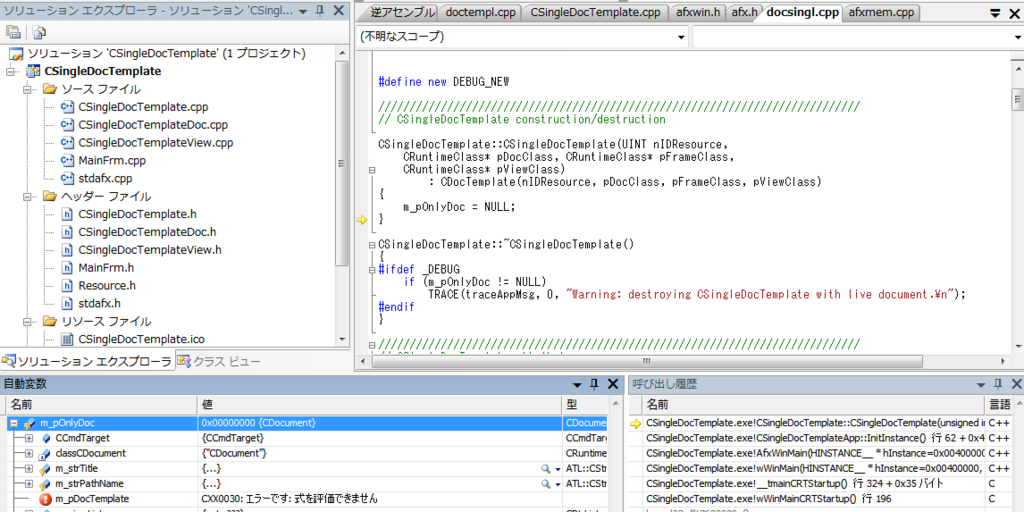1024x512 pixels.
Task: Open Resource.h header file
Action: click(107, 285)
